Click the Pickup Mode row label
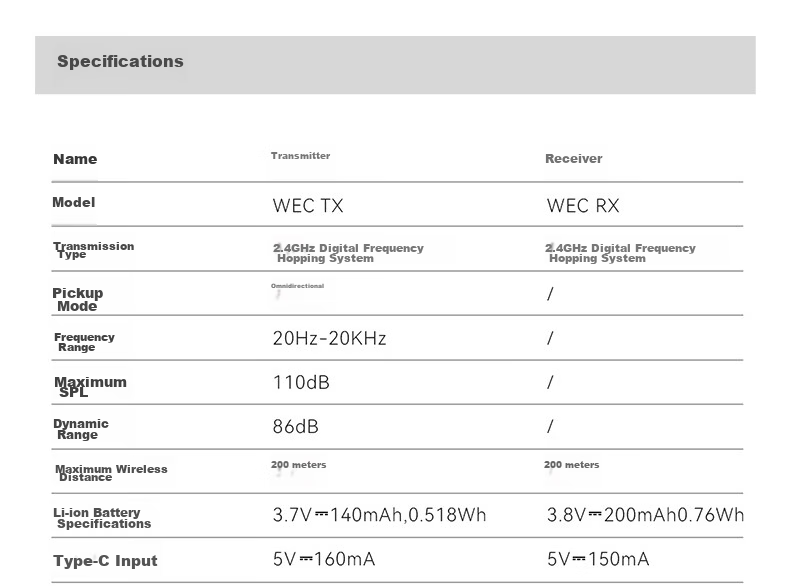 78,299
